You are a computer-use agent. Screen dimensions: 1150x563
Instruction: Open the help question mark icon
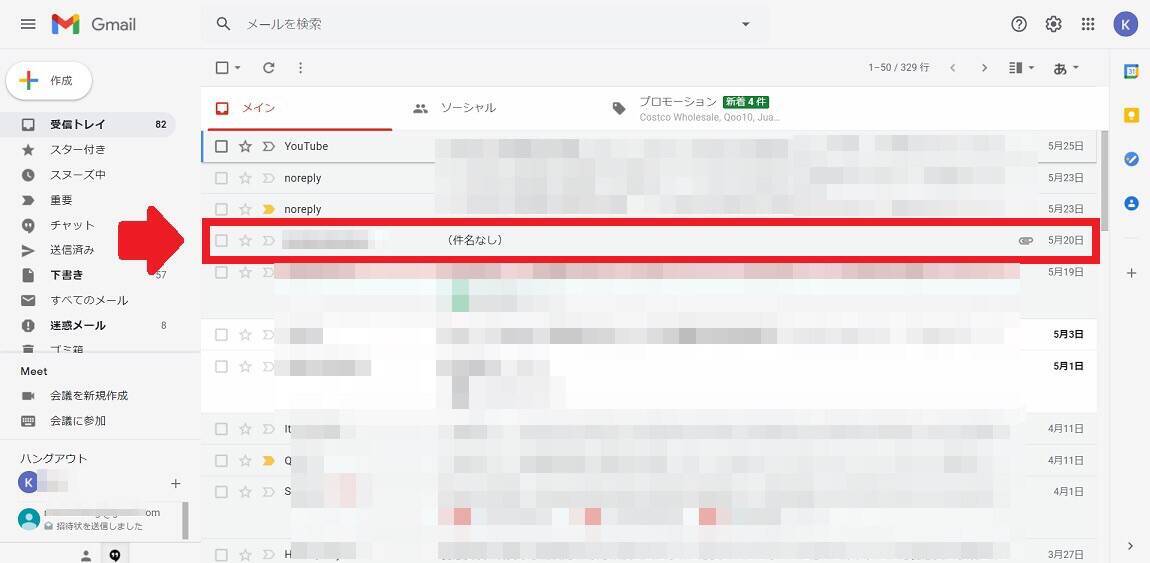(1019, 24)
